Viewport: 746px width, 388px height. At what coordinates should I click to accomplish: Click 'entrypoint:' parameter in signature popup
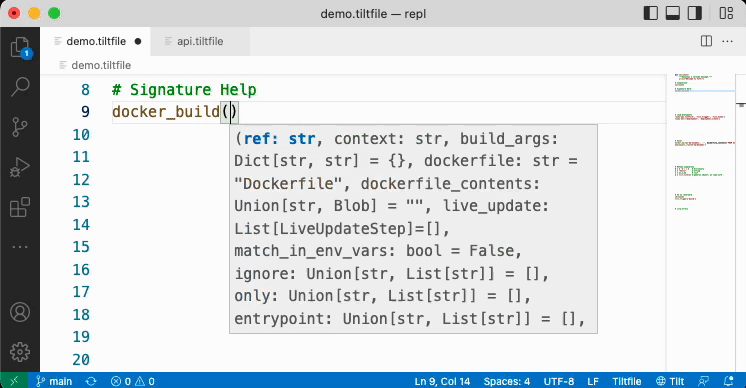coord(283,318)
